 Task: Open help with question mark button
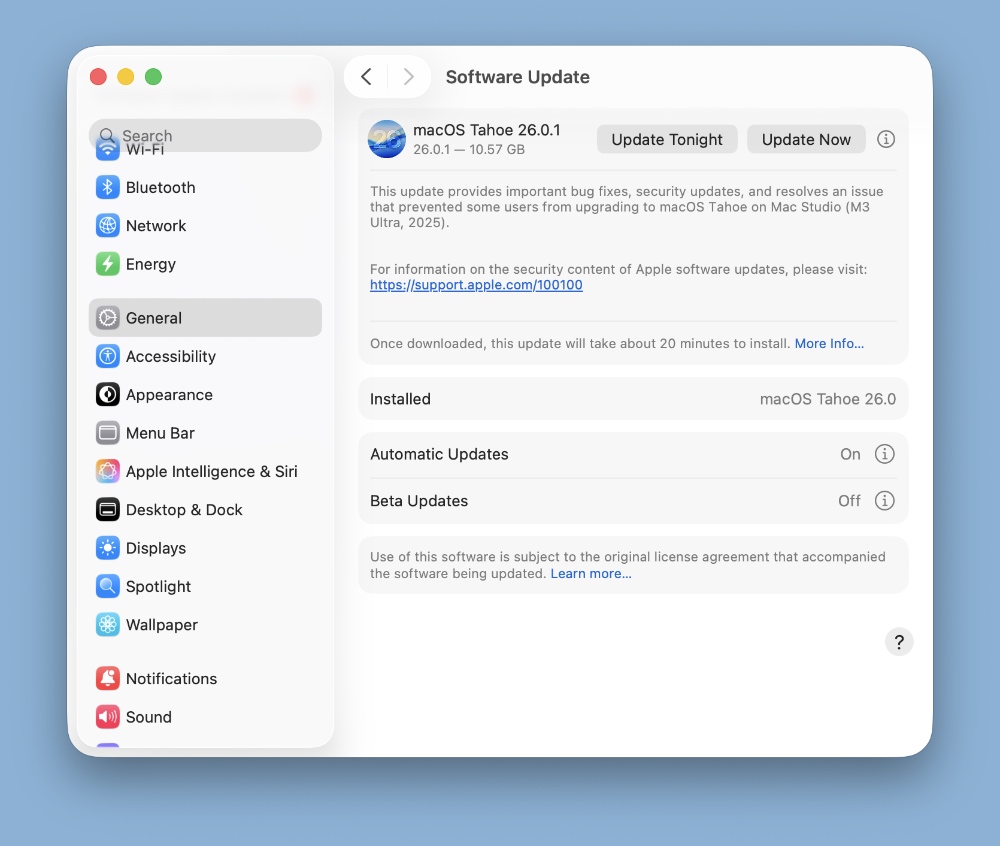point(899,642)
